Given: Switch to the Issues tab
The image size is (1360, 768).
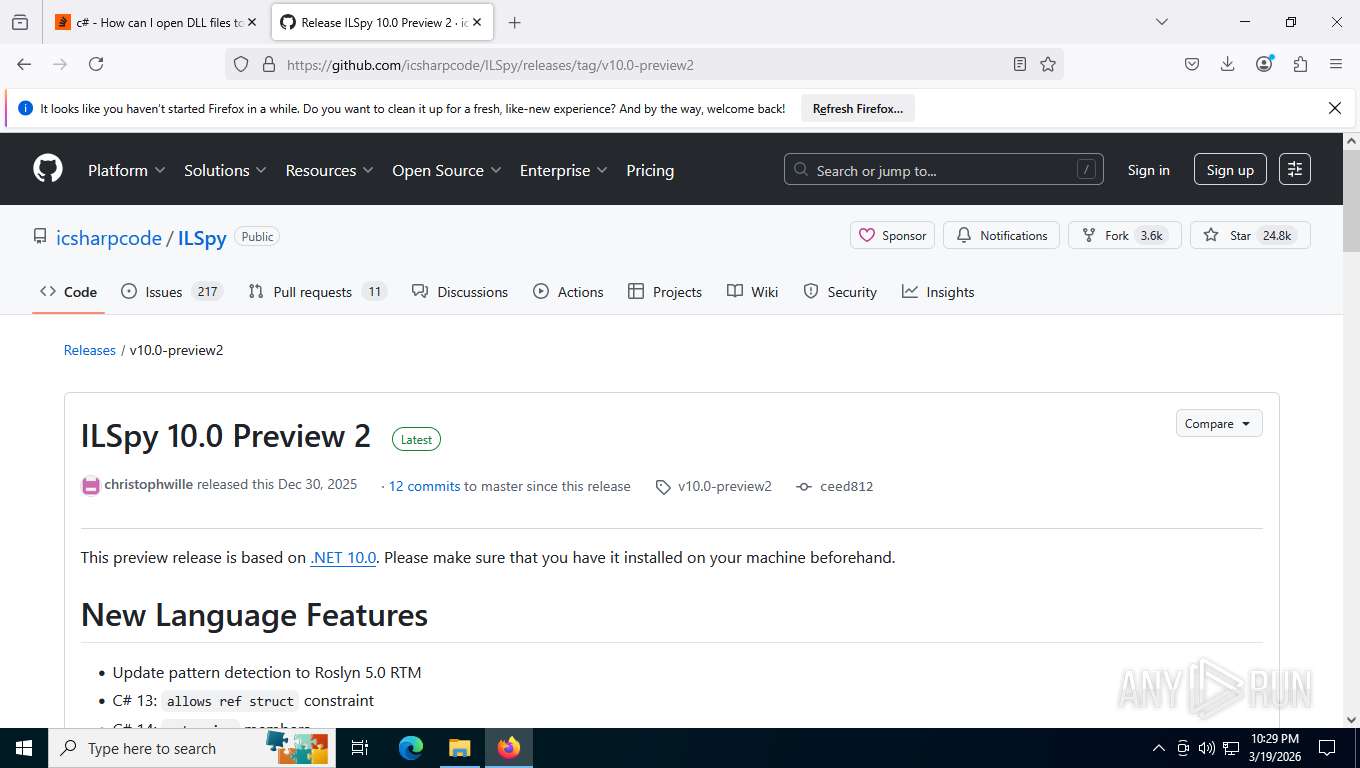Looking at the screenshot, I should click(171, 292).
